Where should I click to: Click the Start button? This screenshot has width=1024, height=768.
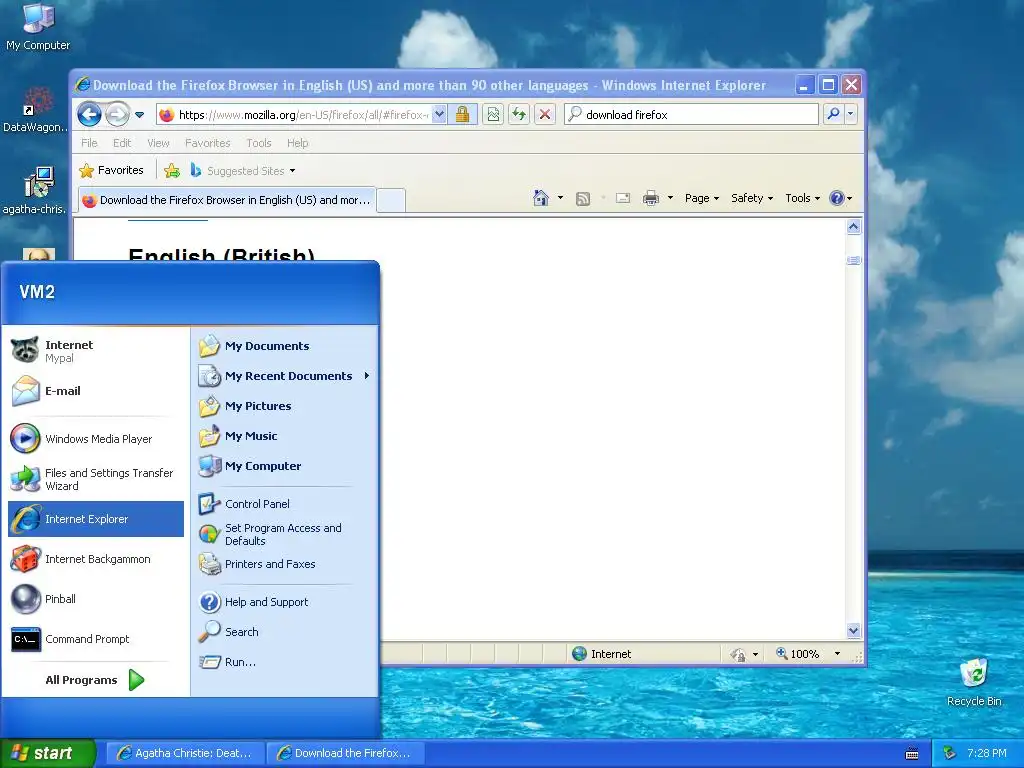(48, 753)
